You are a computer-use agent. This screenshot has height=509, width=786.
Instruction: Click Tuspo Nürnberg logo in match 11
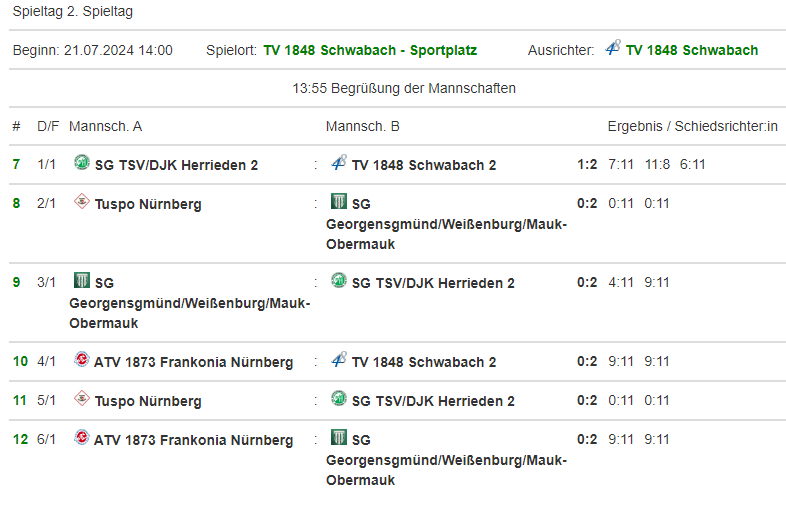coord(82,400)
